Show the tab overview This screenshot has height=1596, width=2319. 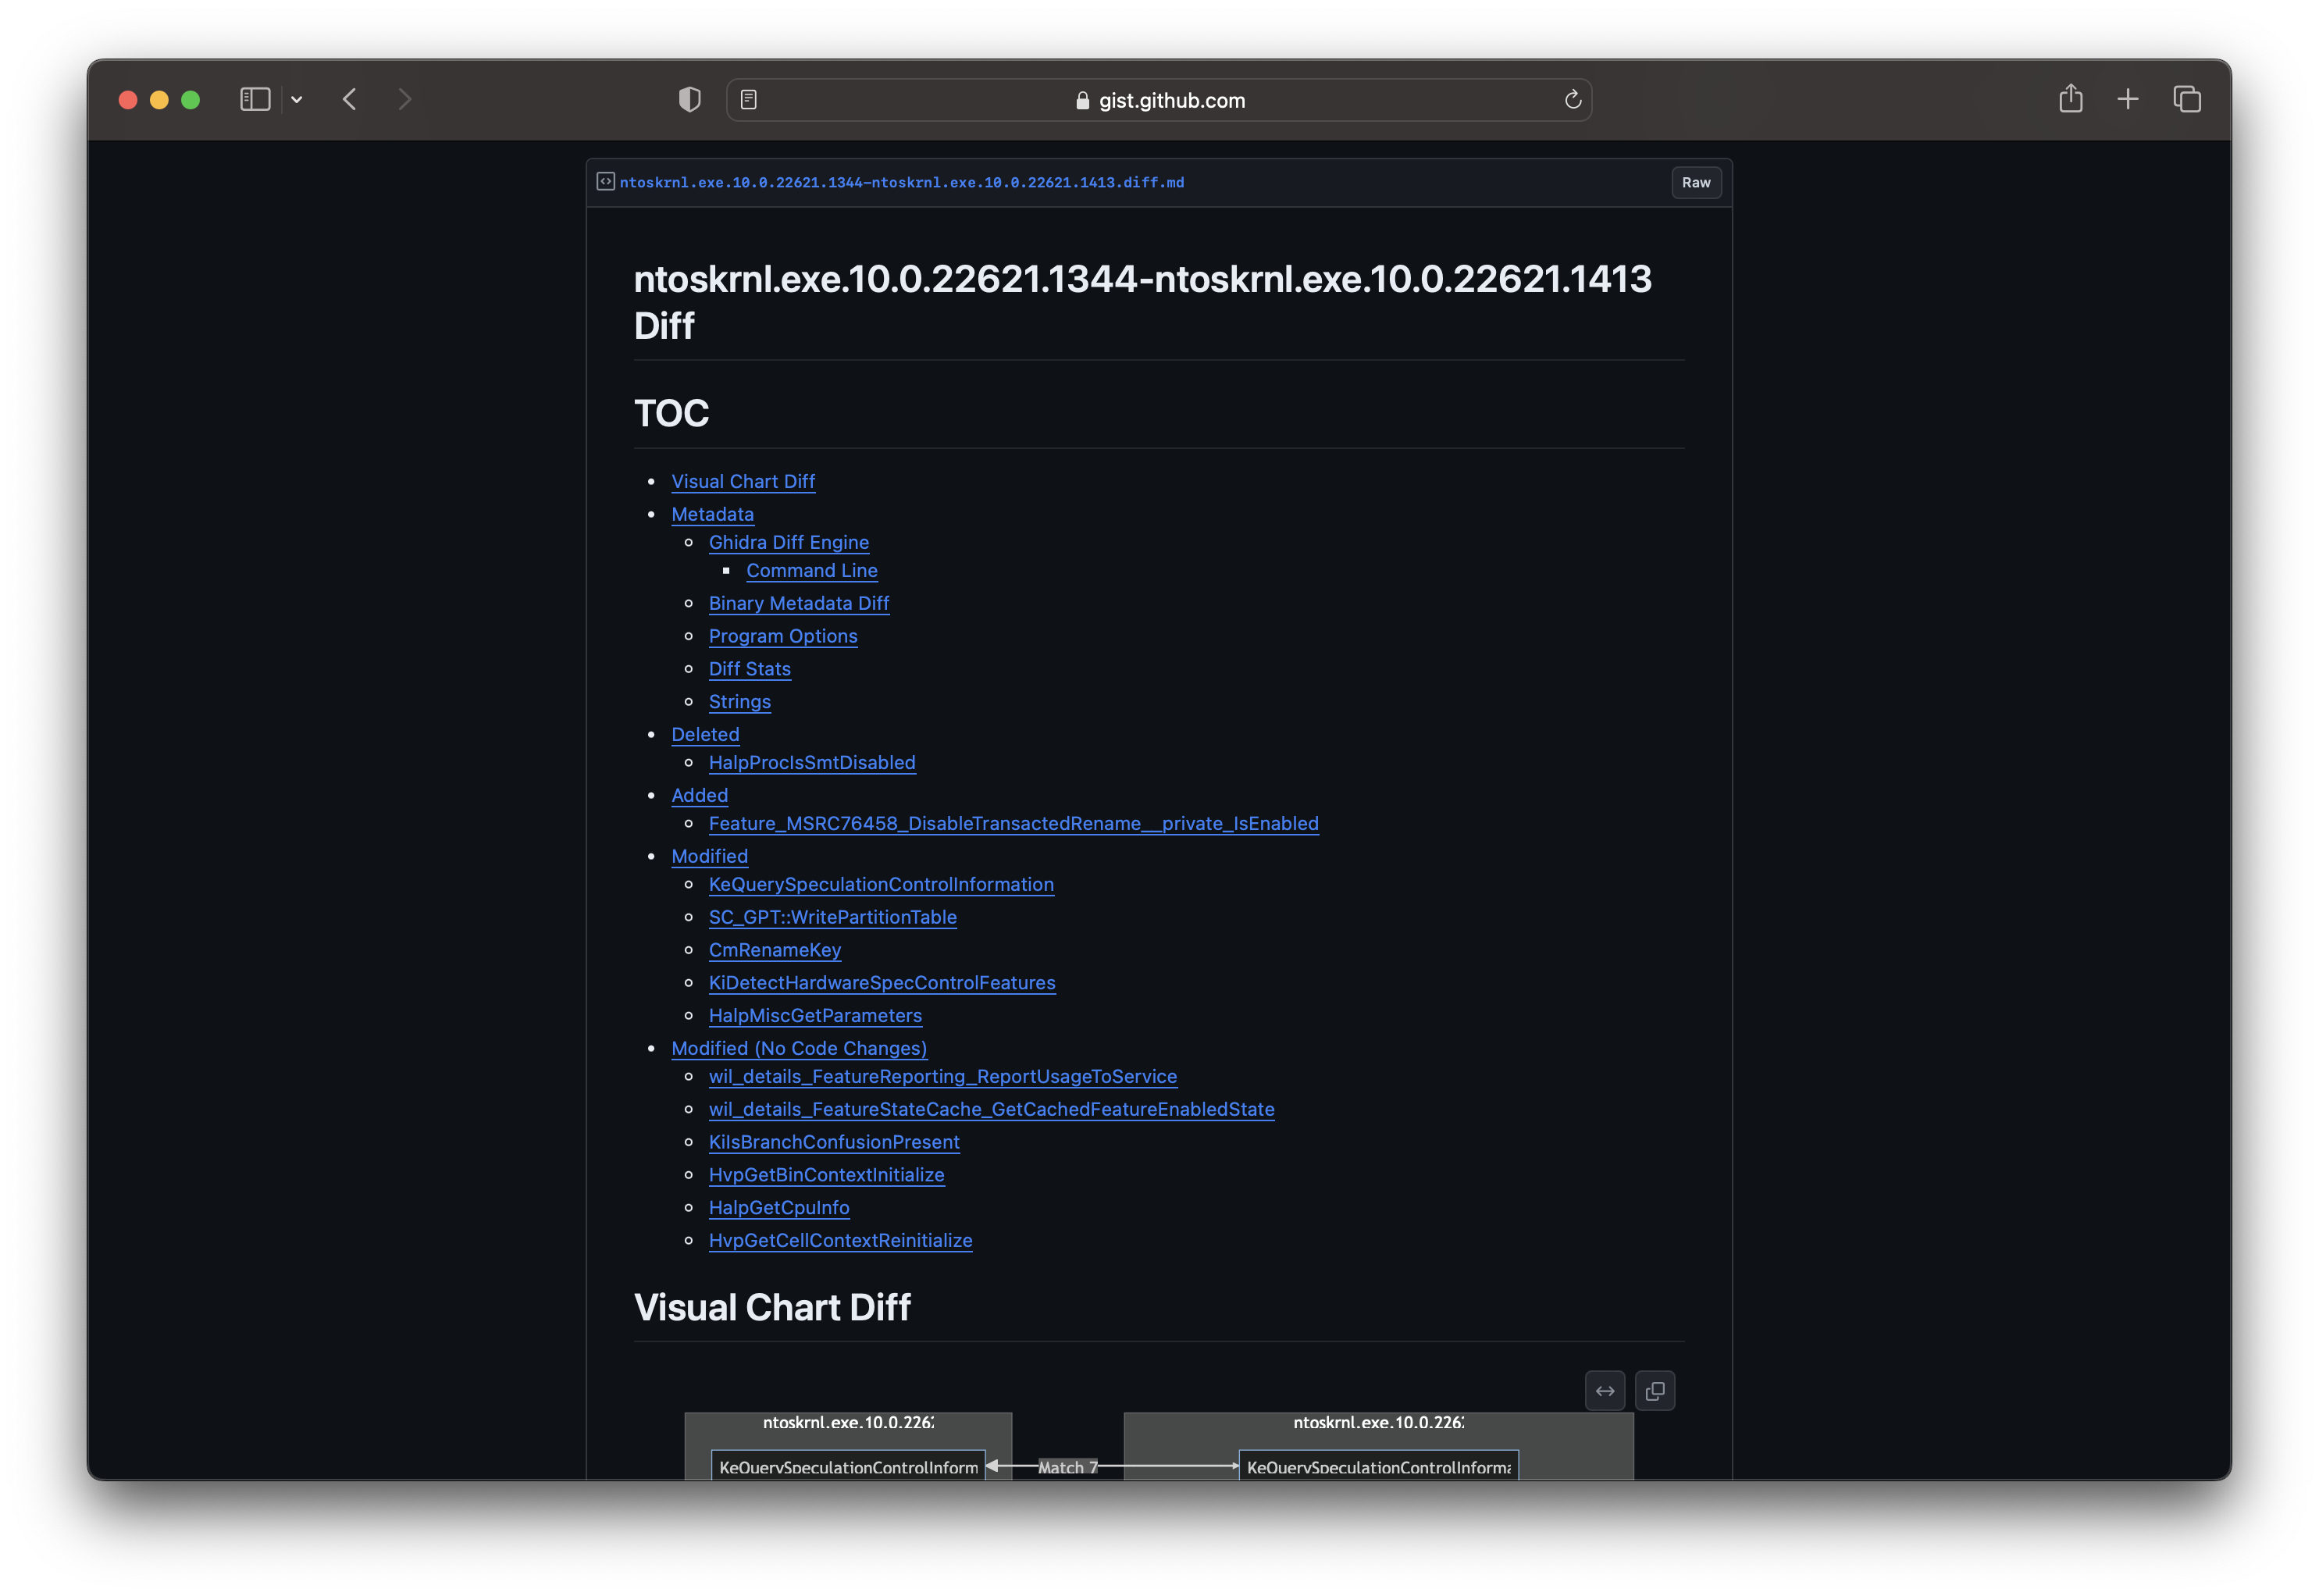point(2187,99)
